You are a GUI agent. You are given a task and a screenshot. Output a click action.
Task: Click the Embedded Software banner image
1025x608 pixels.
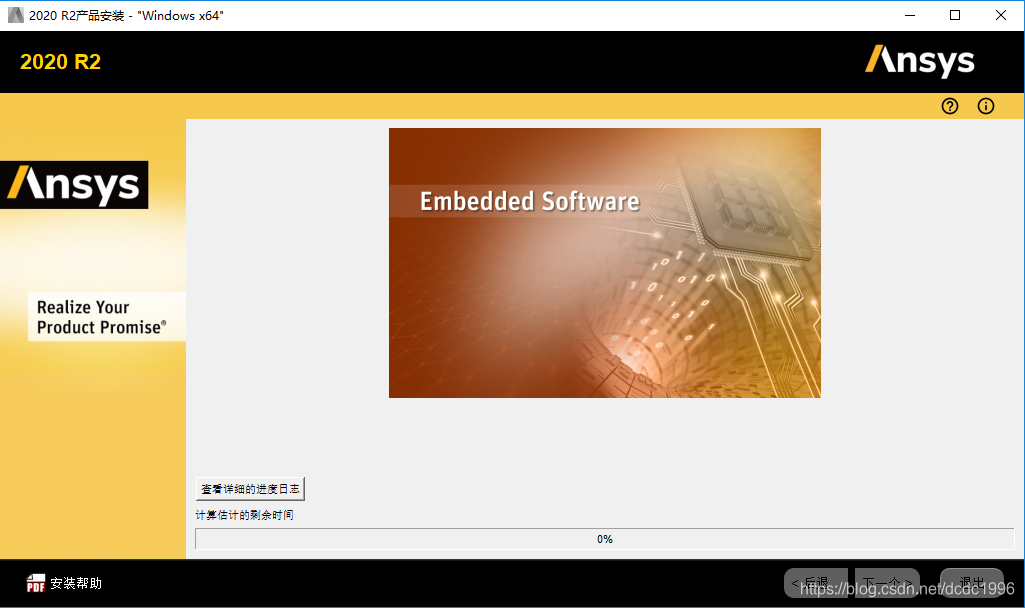coord(604,263)
